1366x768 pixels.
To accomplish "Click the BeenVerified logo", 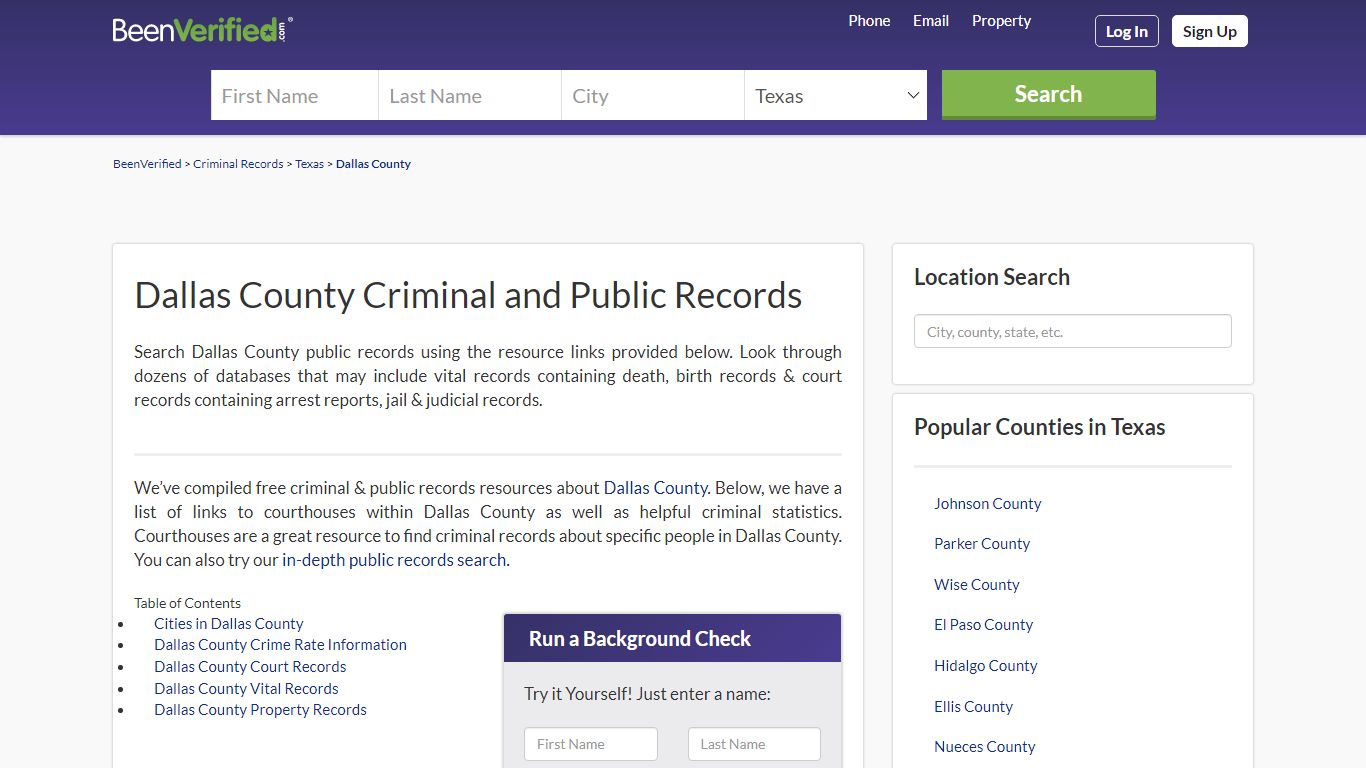I will [203, 30].
